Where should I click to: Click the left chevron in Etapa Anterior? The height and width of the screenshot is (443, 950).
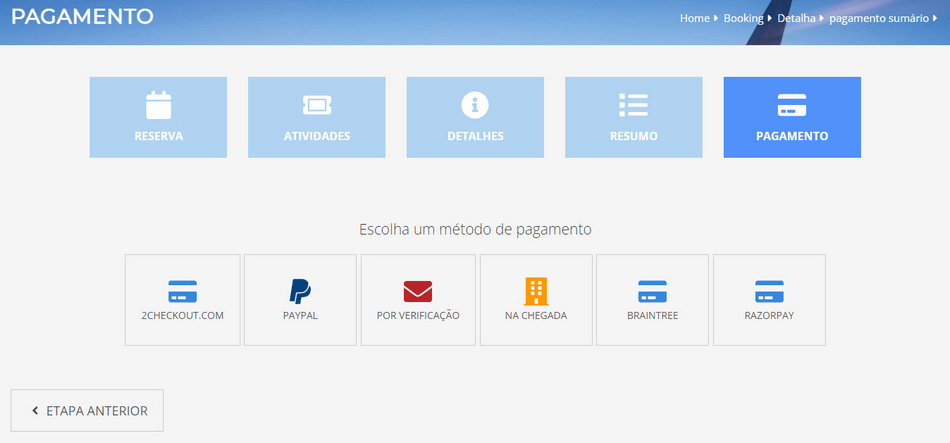35,411
